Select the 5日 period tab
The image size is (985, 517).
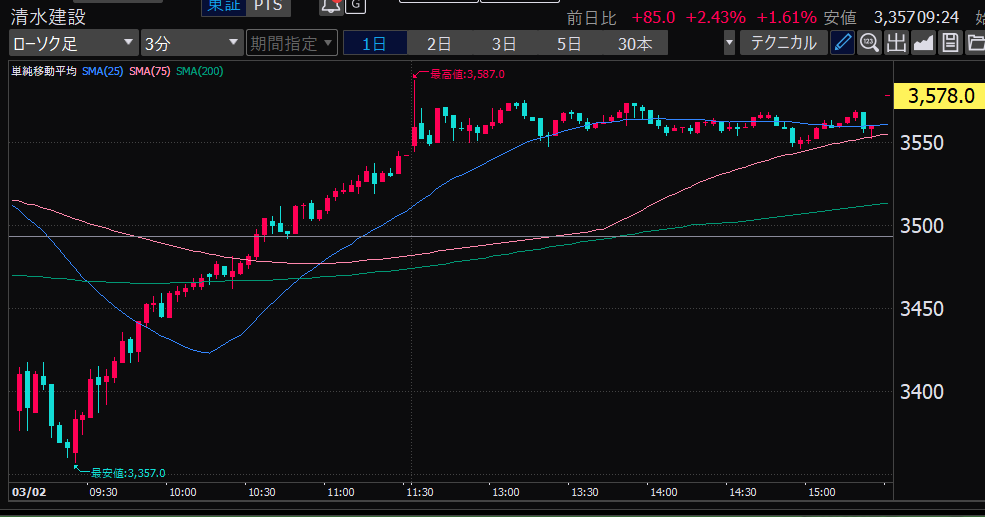pyautogui.click(x=569, y=44)
